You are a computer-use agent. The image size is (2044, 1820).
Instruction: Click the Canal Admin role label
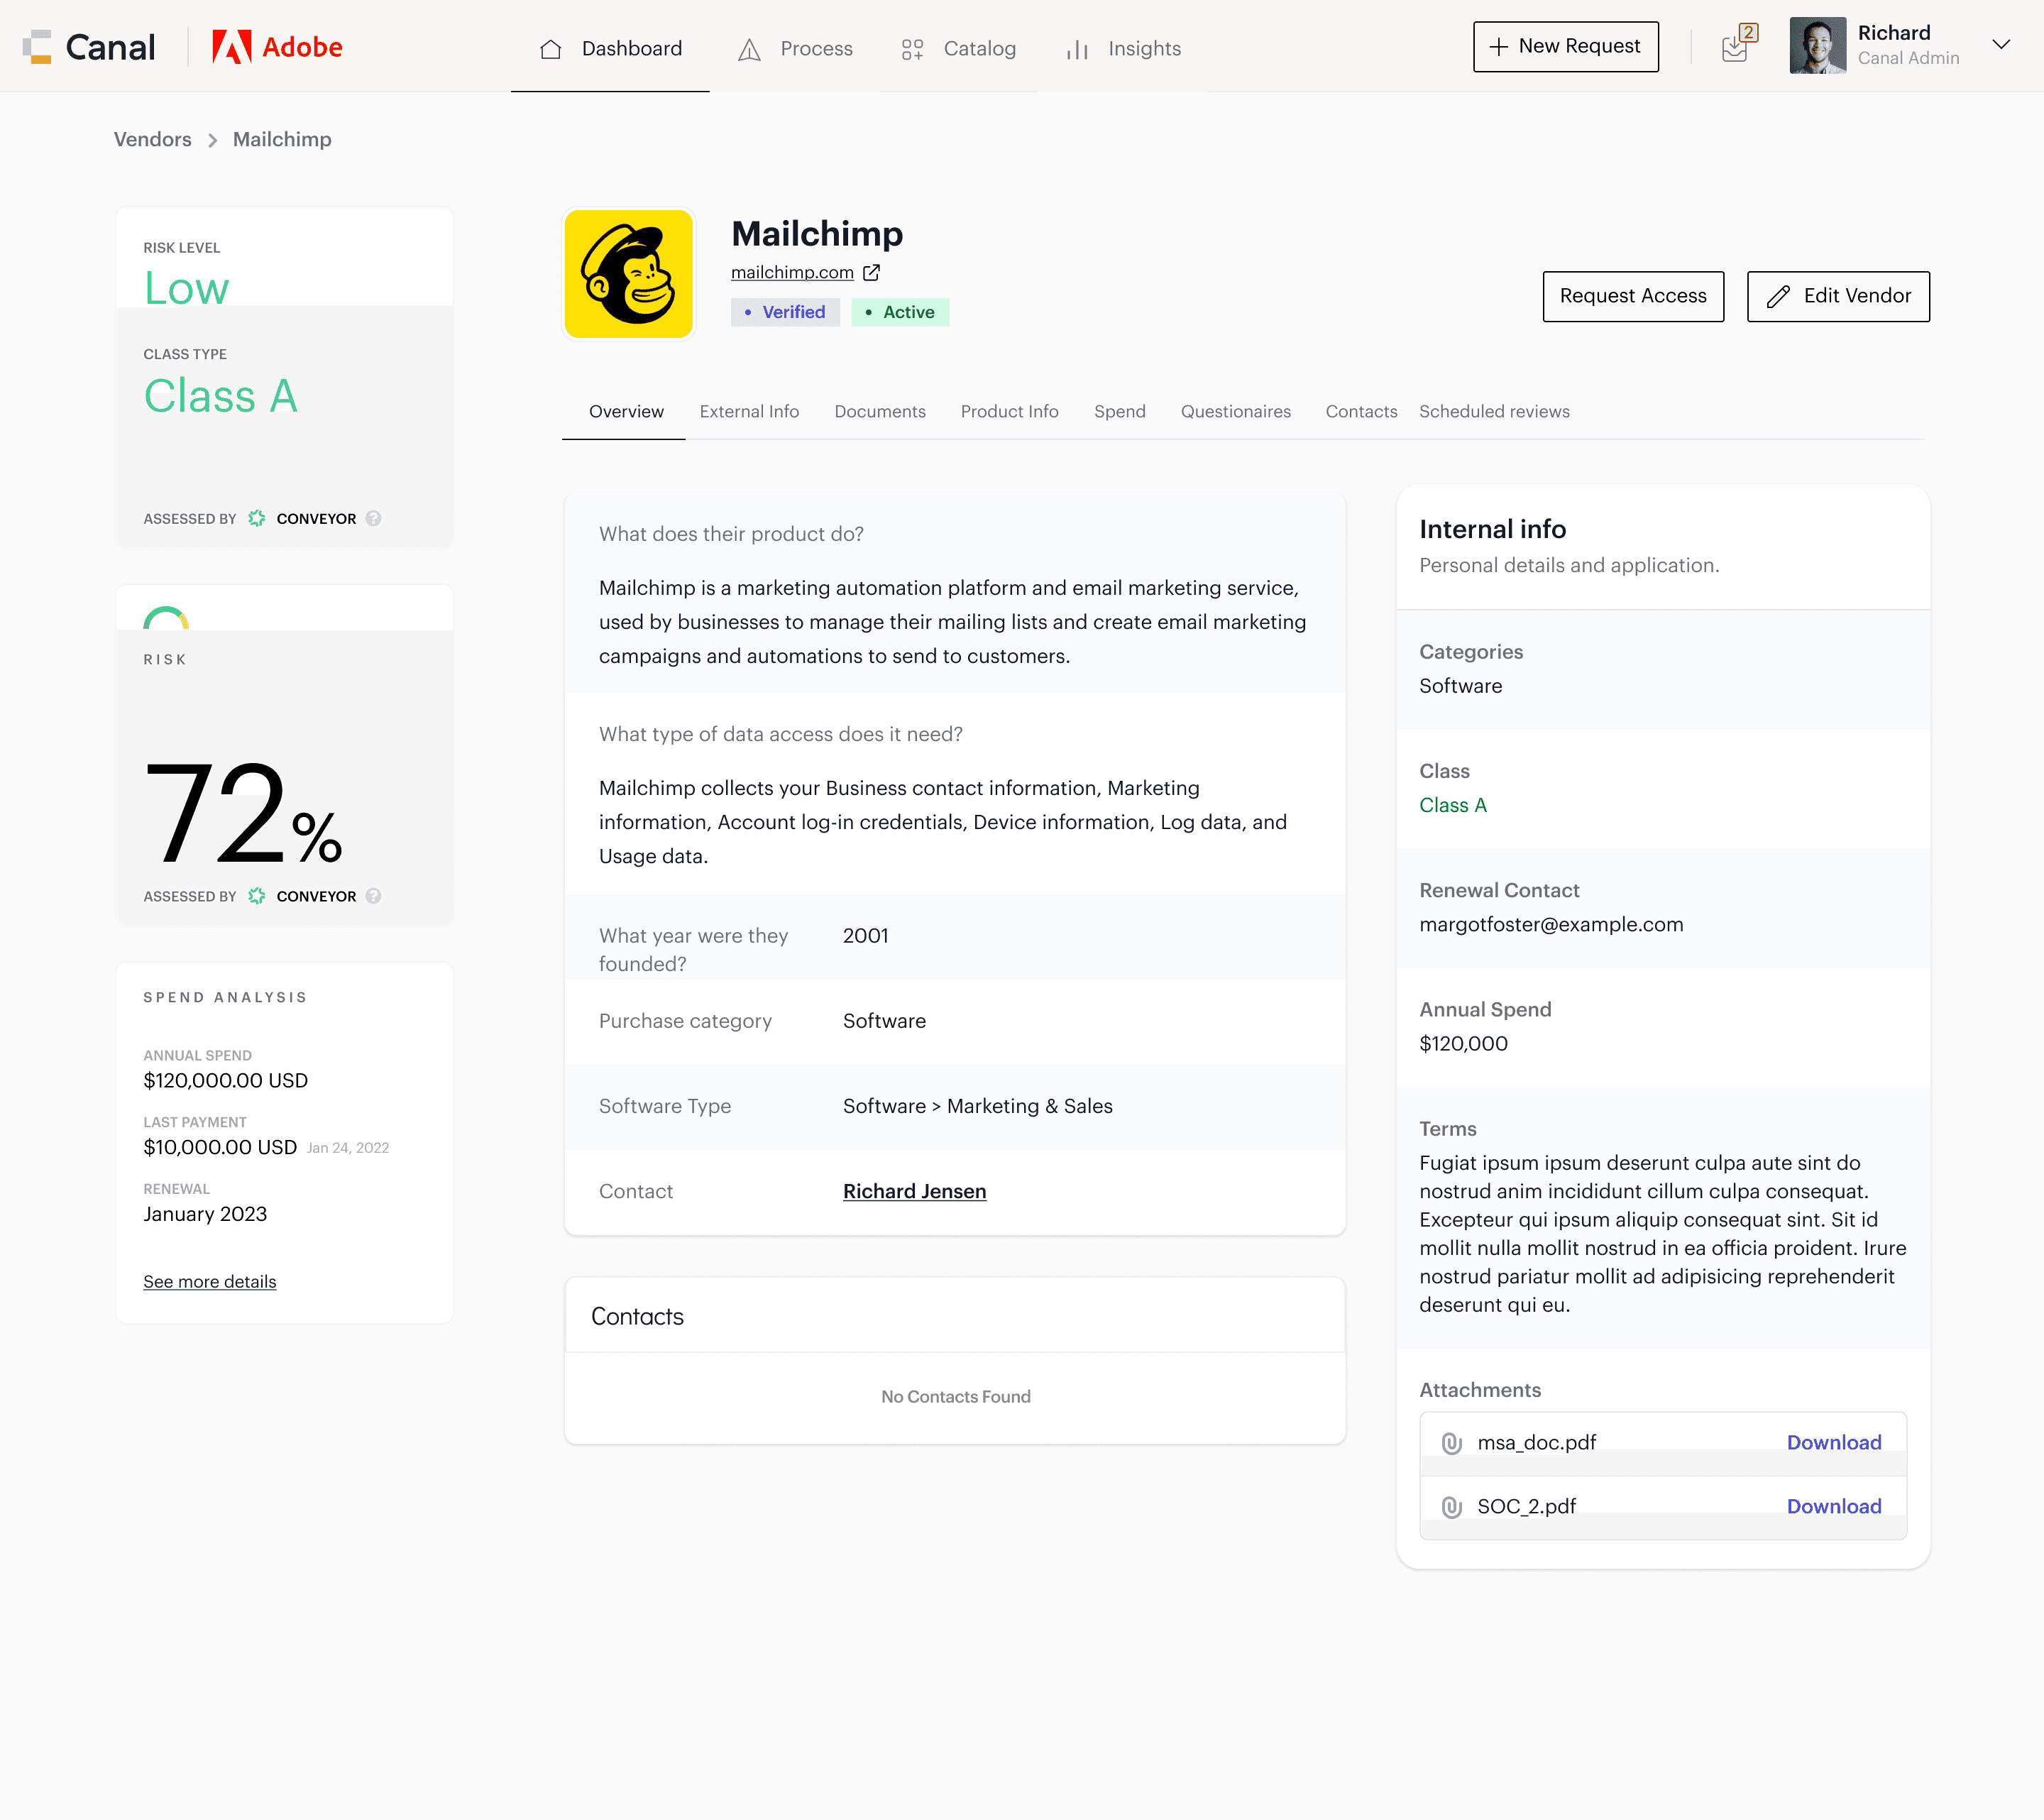(x=1908, y=59)
